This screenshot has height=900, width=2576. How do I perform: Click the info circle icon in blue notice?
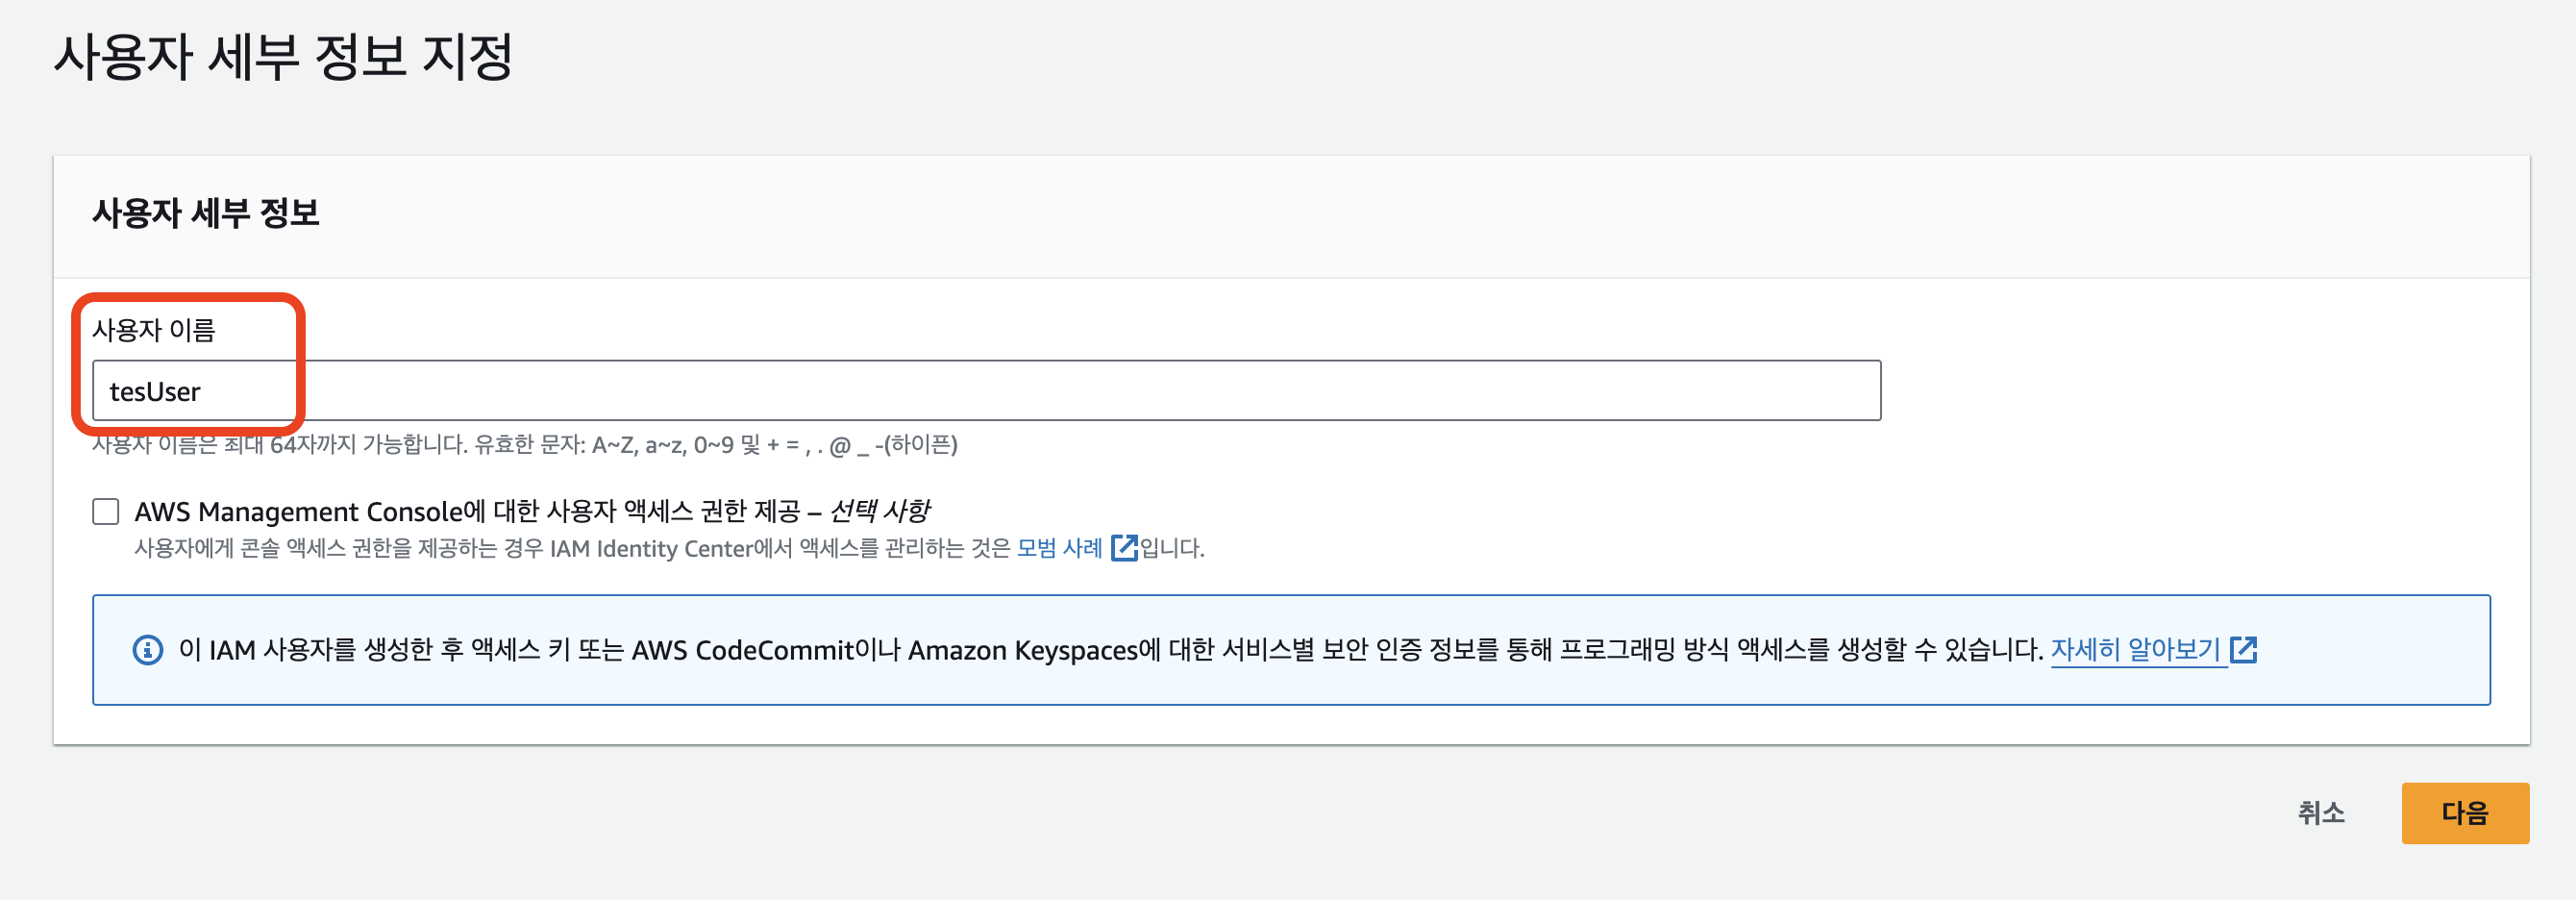[148, 650]
